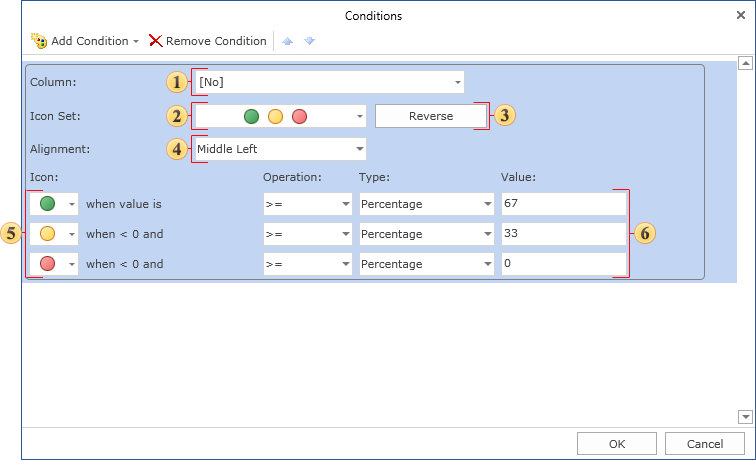Click the Value field containing 67
The width and height of the screenshot is (756, 460).
[564, 204]
